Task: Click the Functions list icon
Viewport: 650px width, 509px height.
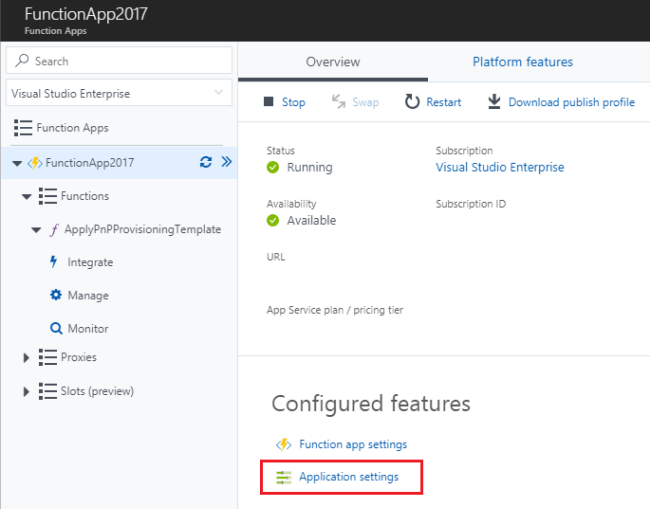Action: pos(48,196)
